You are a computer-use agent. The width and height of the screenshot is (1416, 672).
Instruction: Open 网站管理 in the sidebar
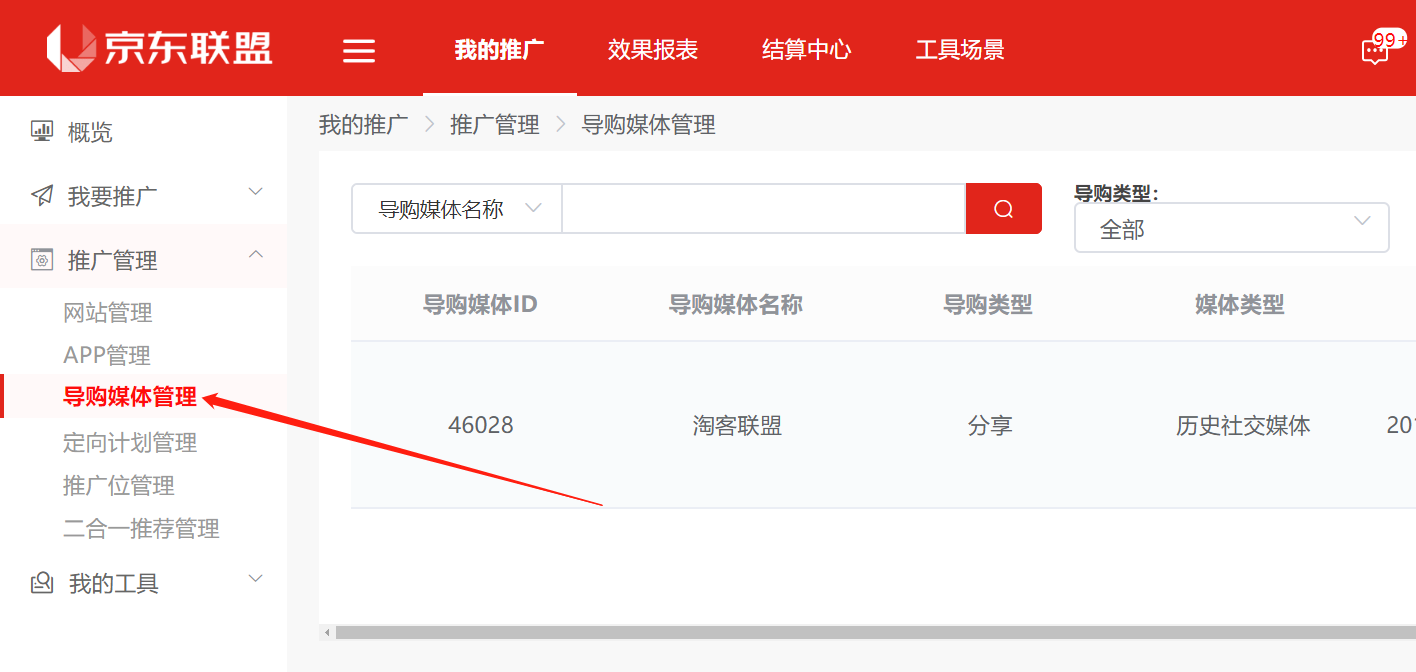[x=108, y=313]
